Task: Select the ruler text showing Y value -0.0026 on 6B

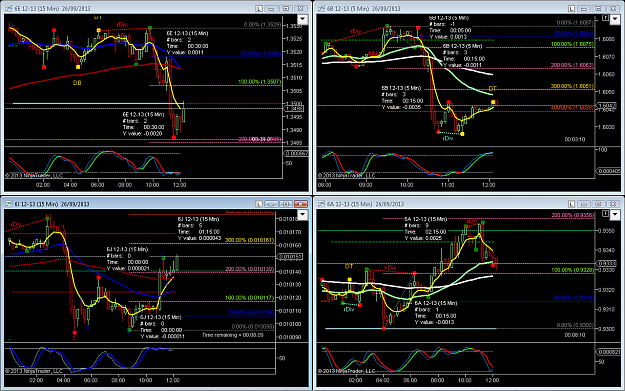Action: [402, 98]
